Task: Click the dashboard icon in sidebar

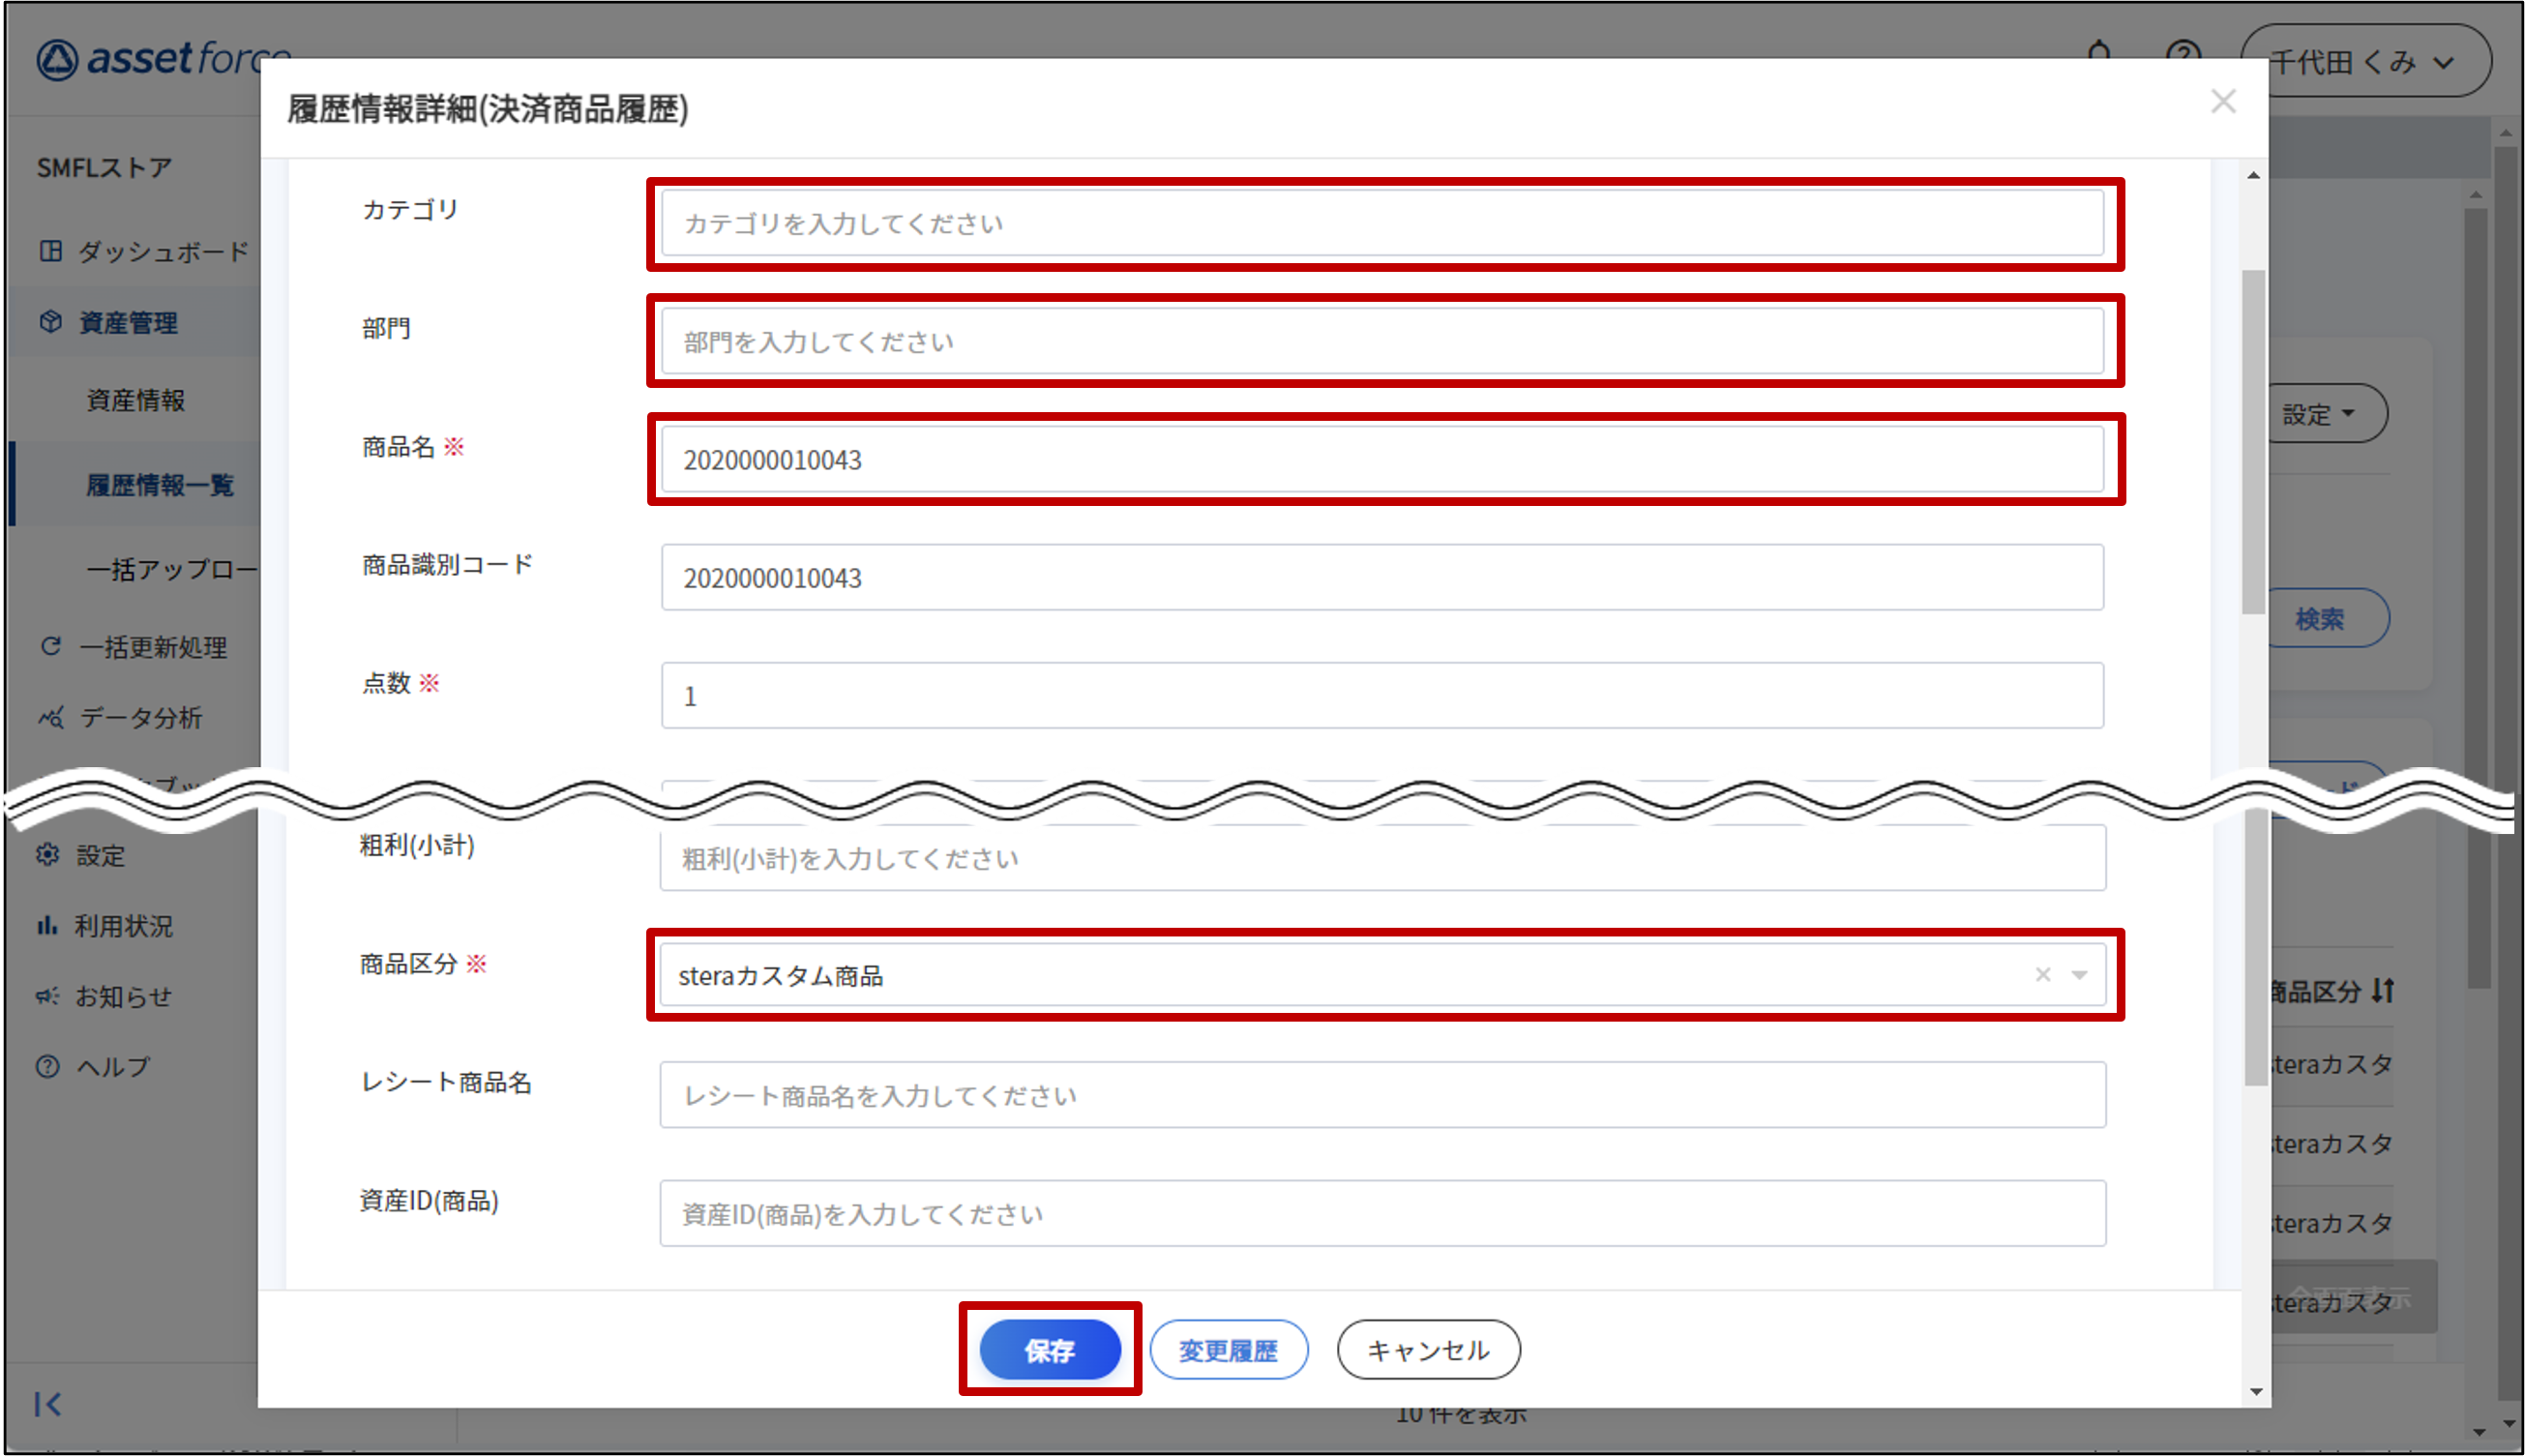Action: tap(51, 251)
